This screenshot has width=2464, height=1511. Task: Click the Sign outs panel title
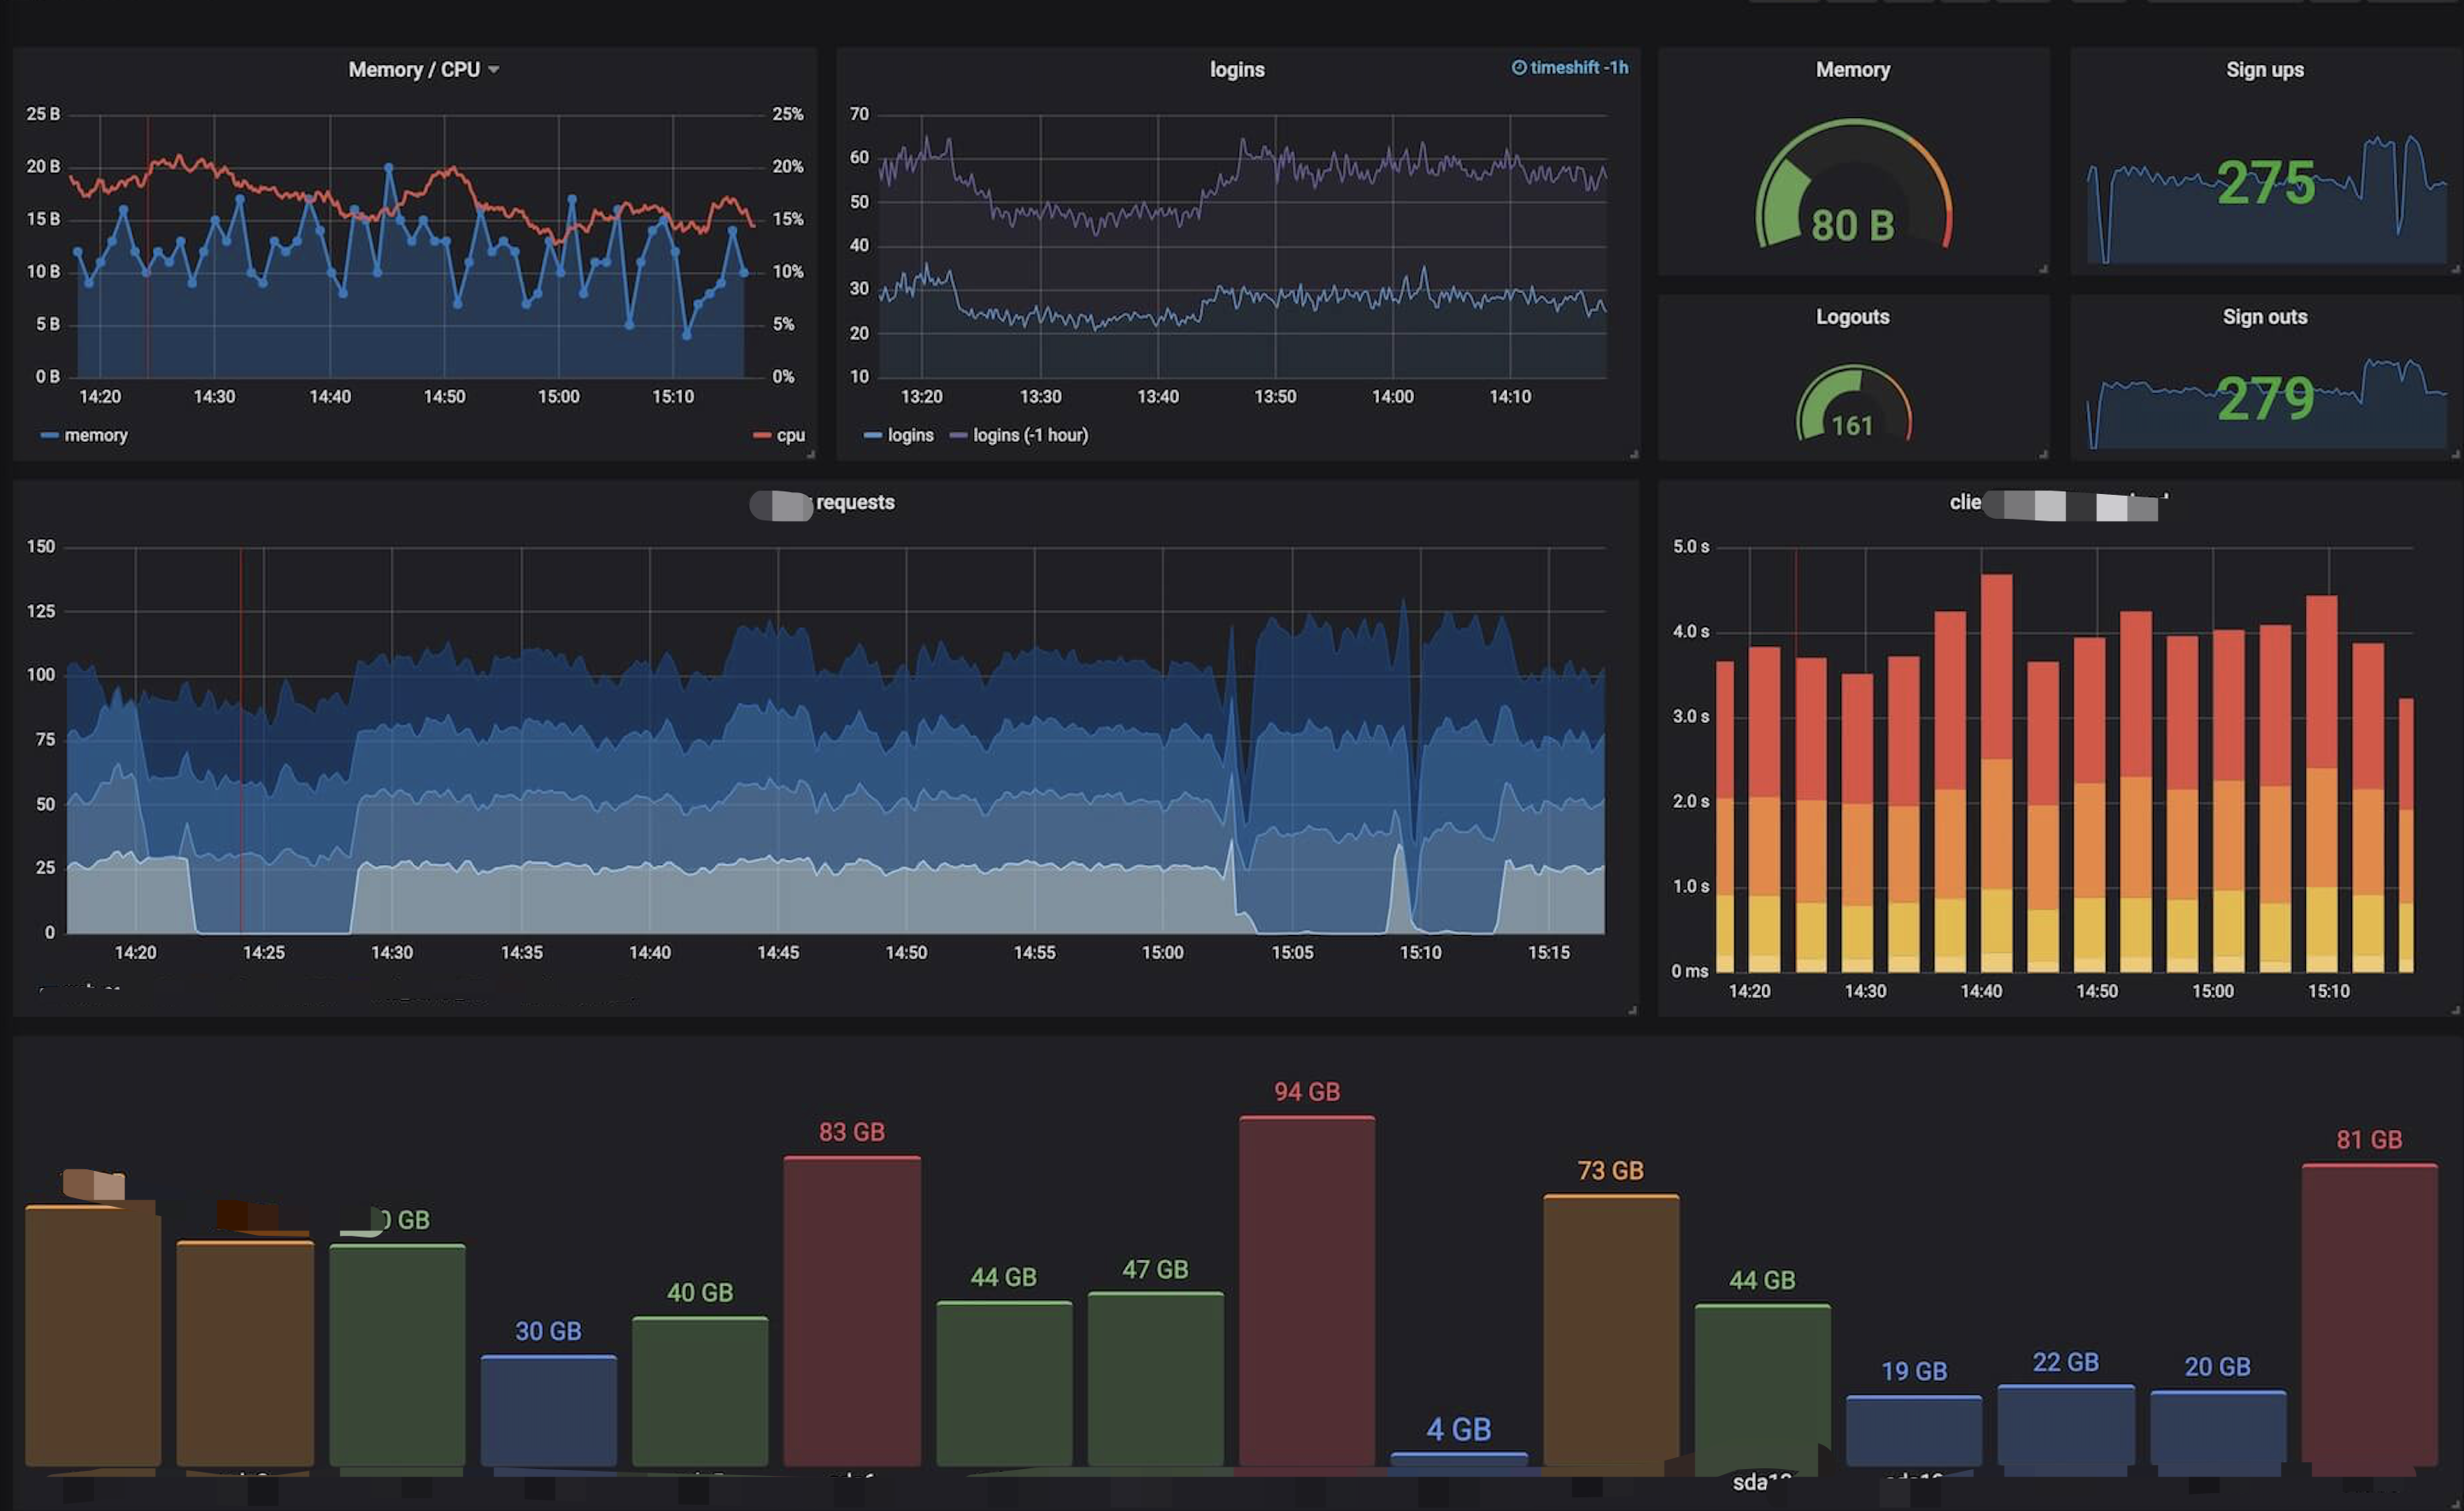pyautogui.click(x=2264, y=317)
